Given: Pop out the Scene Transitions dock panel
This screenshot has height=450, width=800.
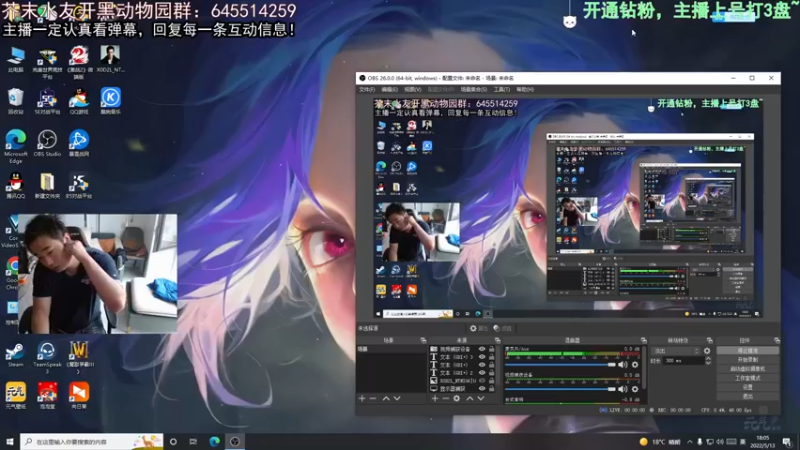Looking at the screenshot, I should point(710,340).
